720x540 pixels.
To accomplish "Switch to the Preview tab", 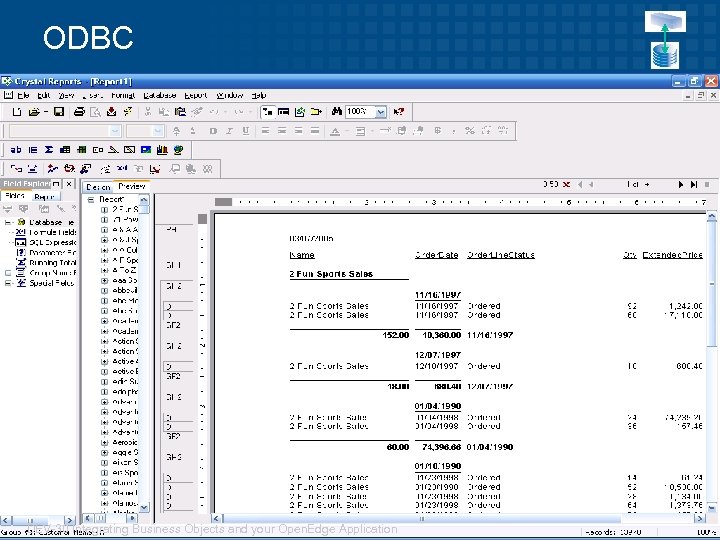I will click(x=131, y=186).
